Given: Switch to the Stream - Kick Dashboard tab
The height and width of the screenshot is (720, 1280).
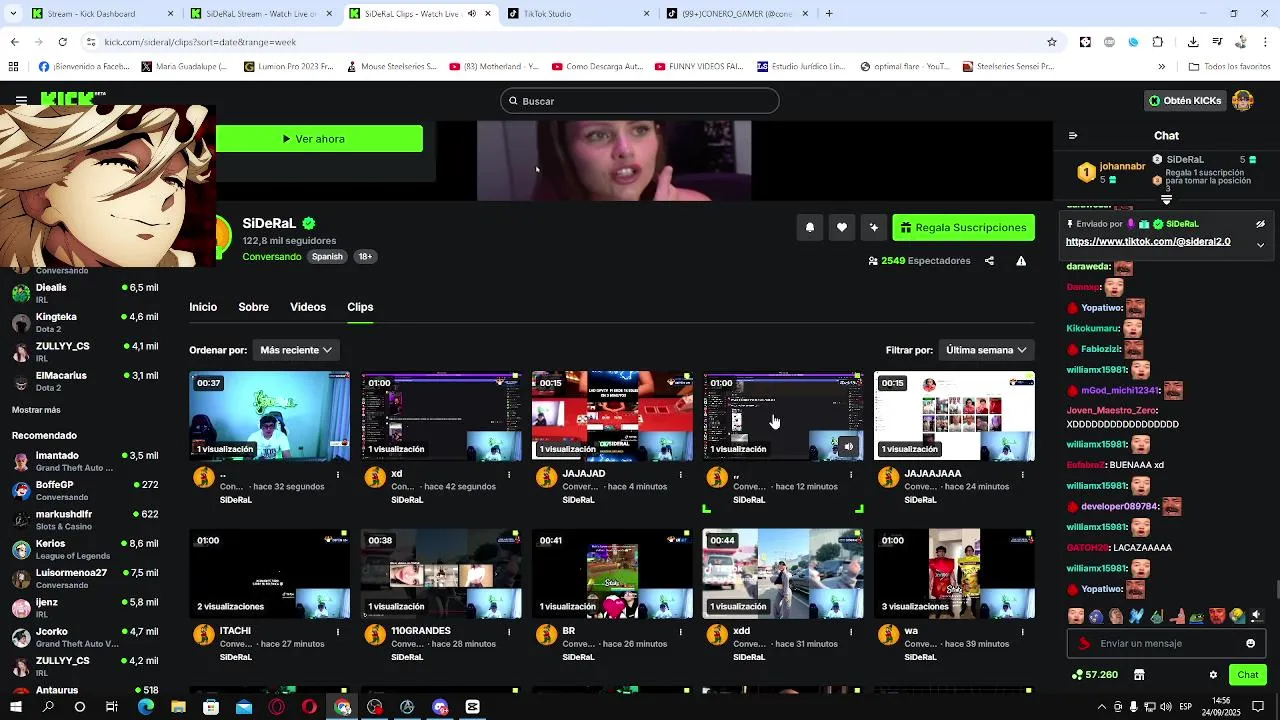Looking at the screenshot, I should (x=100, y=14).
